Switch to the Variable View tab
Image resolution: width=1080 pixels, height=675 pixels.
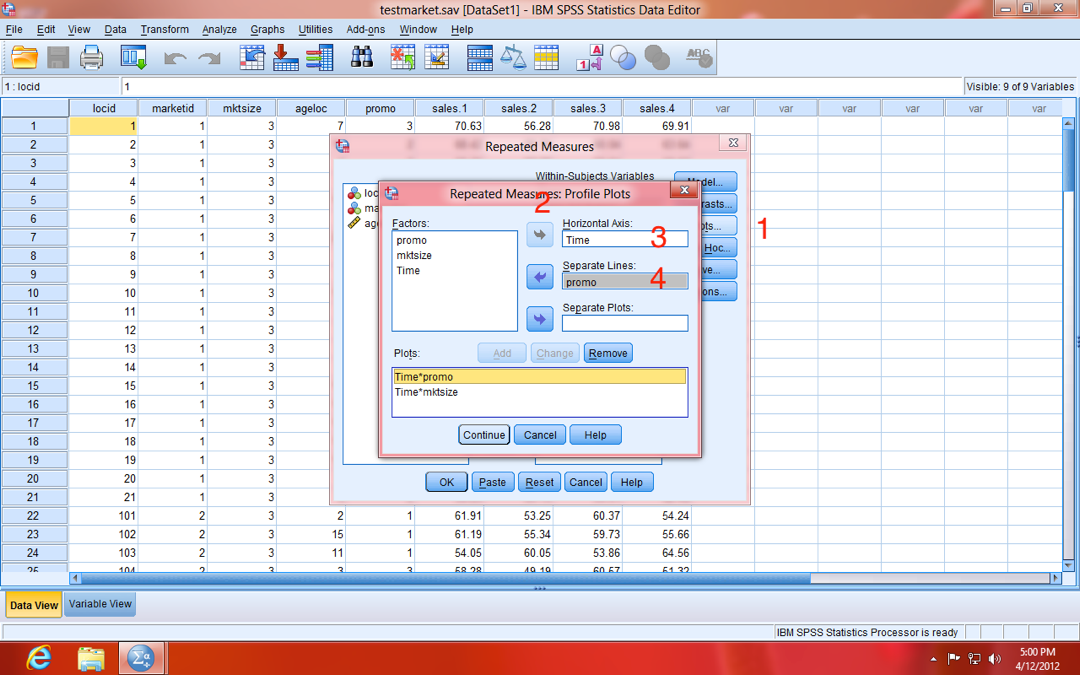pos(100,604)
